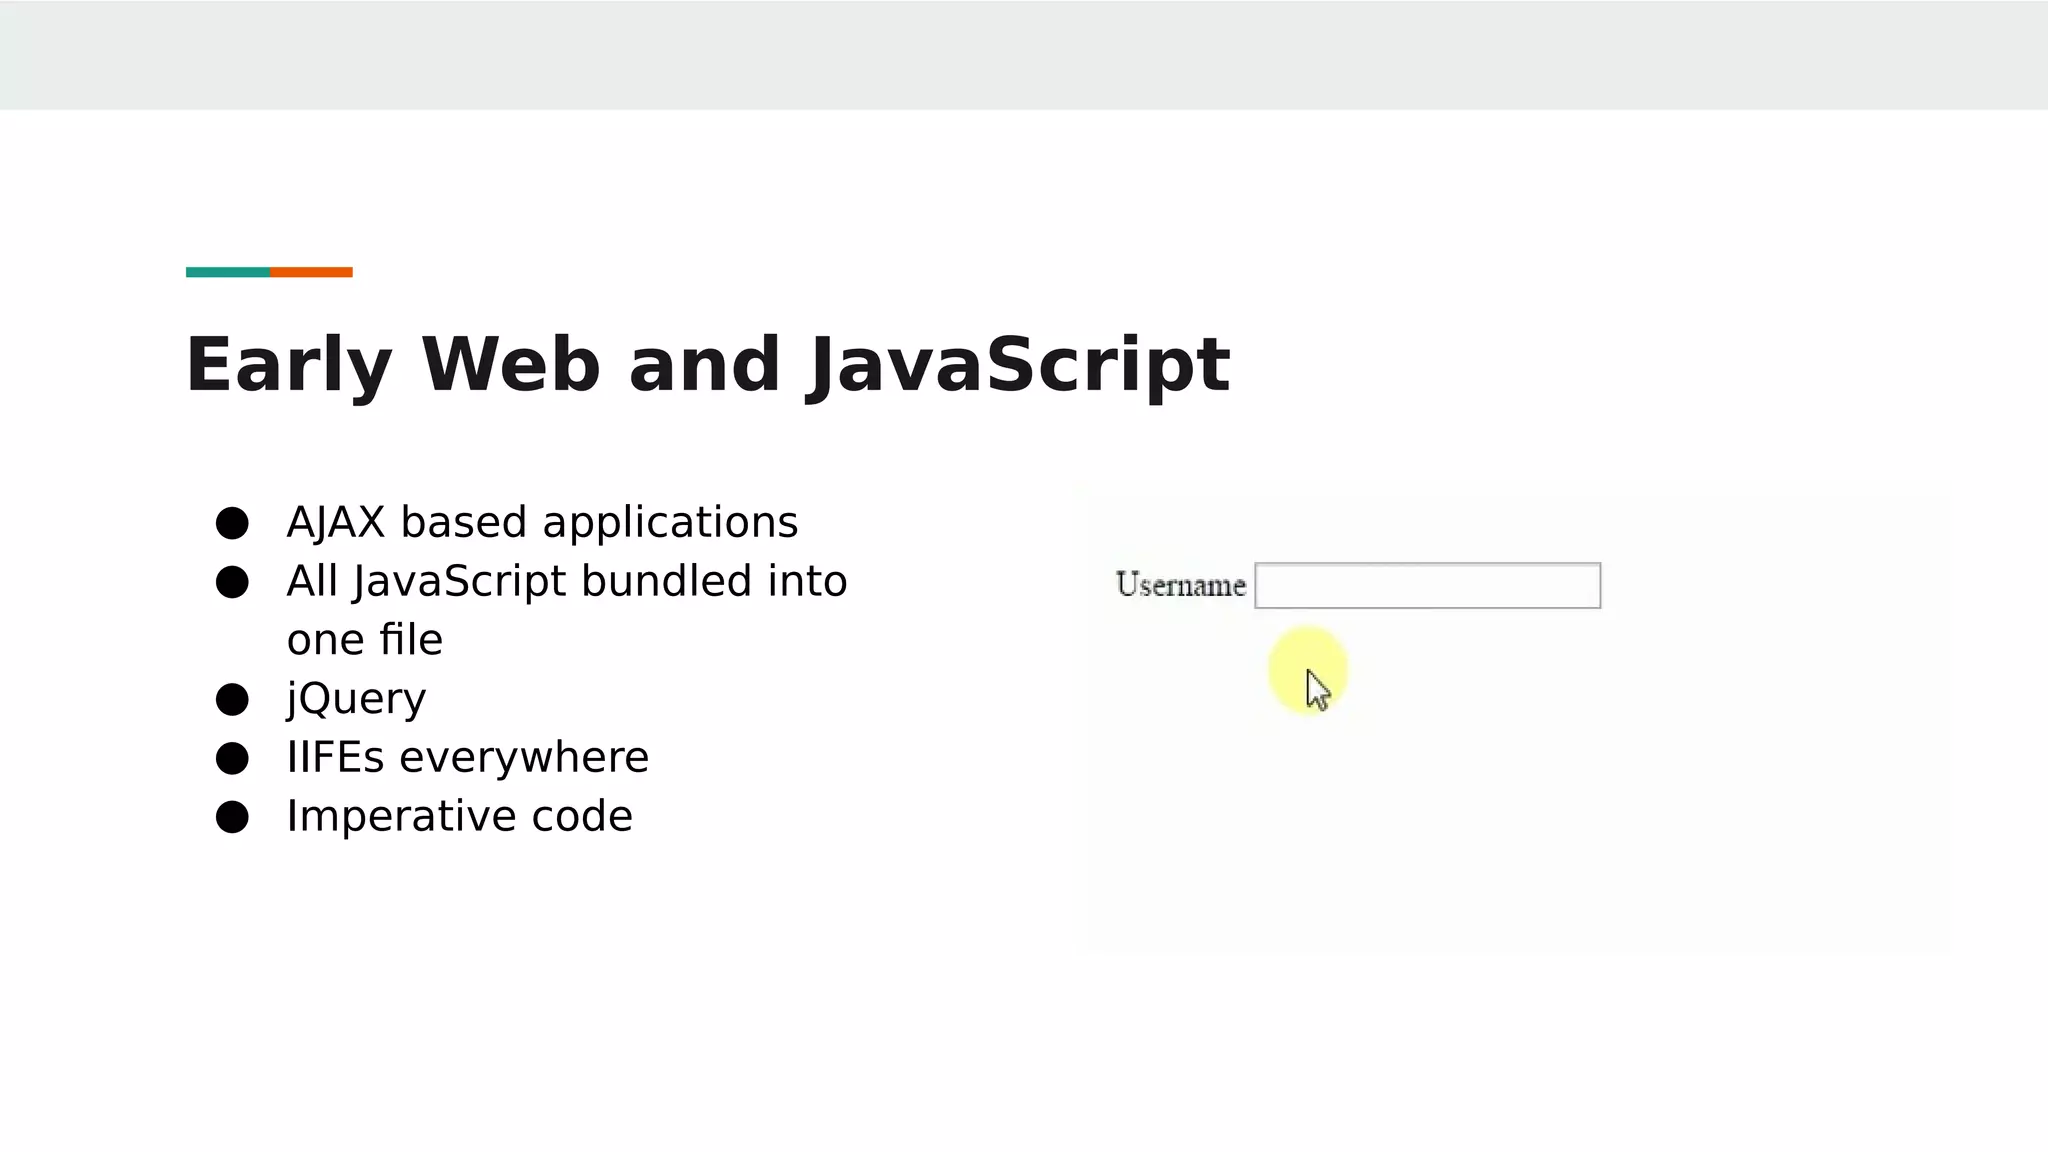
Task: Click the bullet dot beside IIFEs everywhere
Action: click(232, 758)
